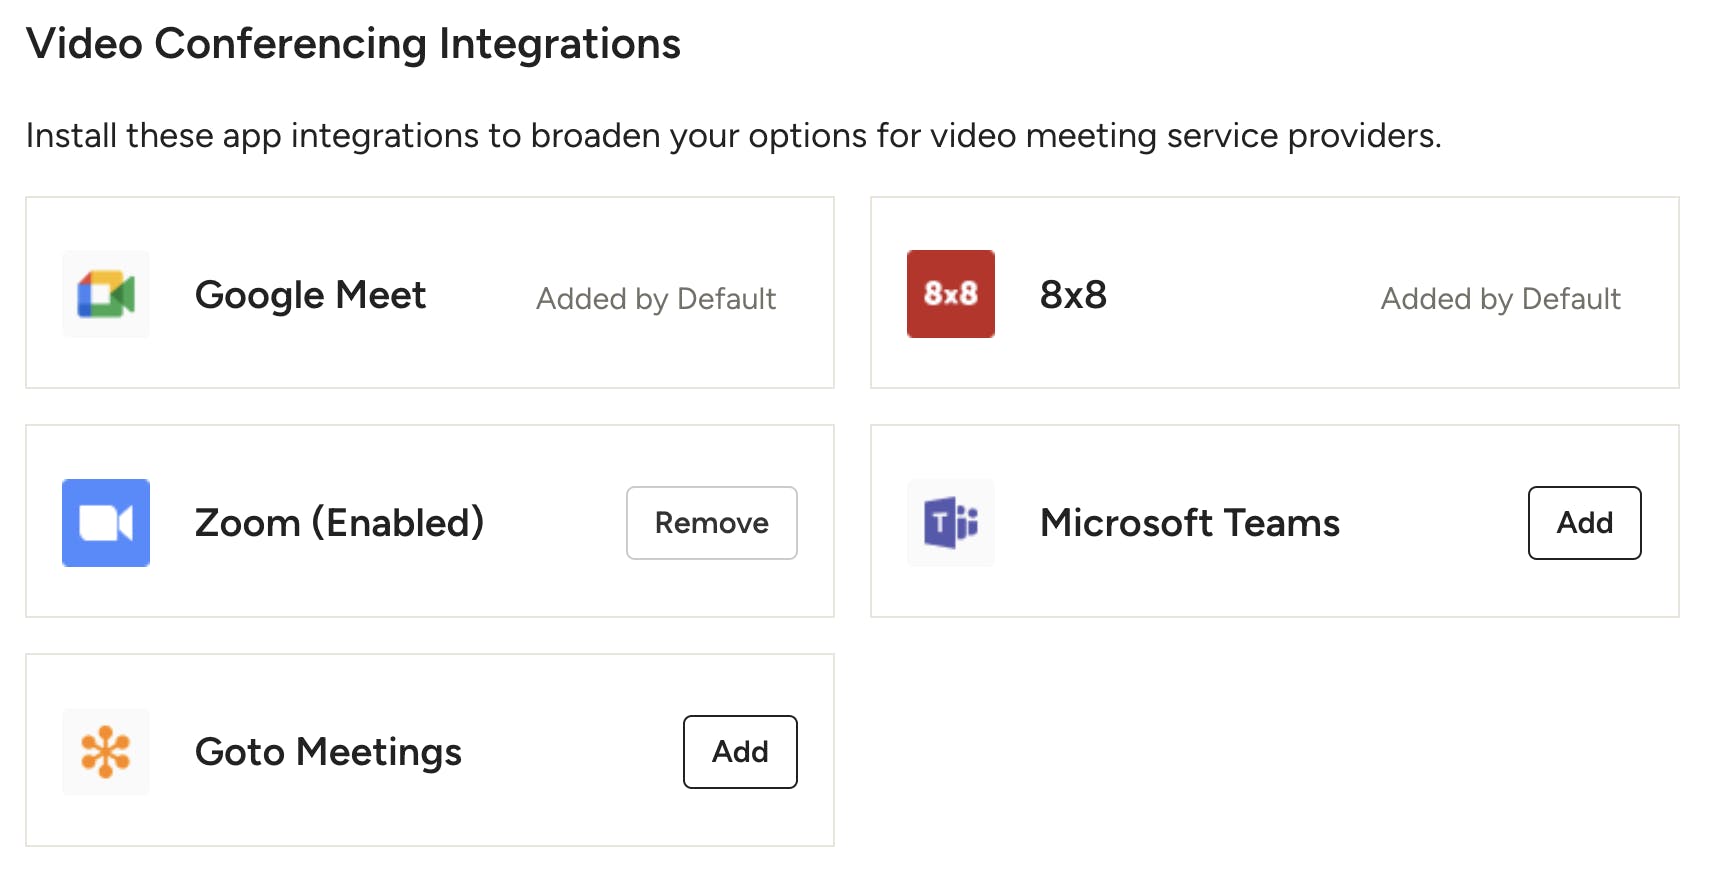Screen dimensions: 1720x872
Task: Click the Google Meet integration card
Action: [430, 293]
